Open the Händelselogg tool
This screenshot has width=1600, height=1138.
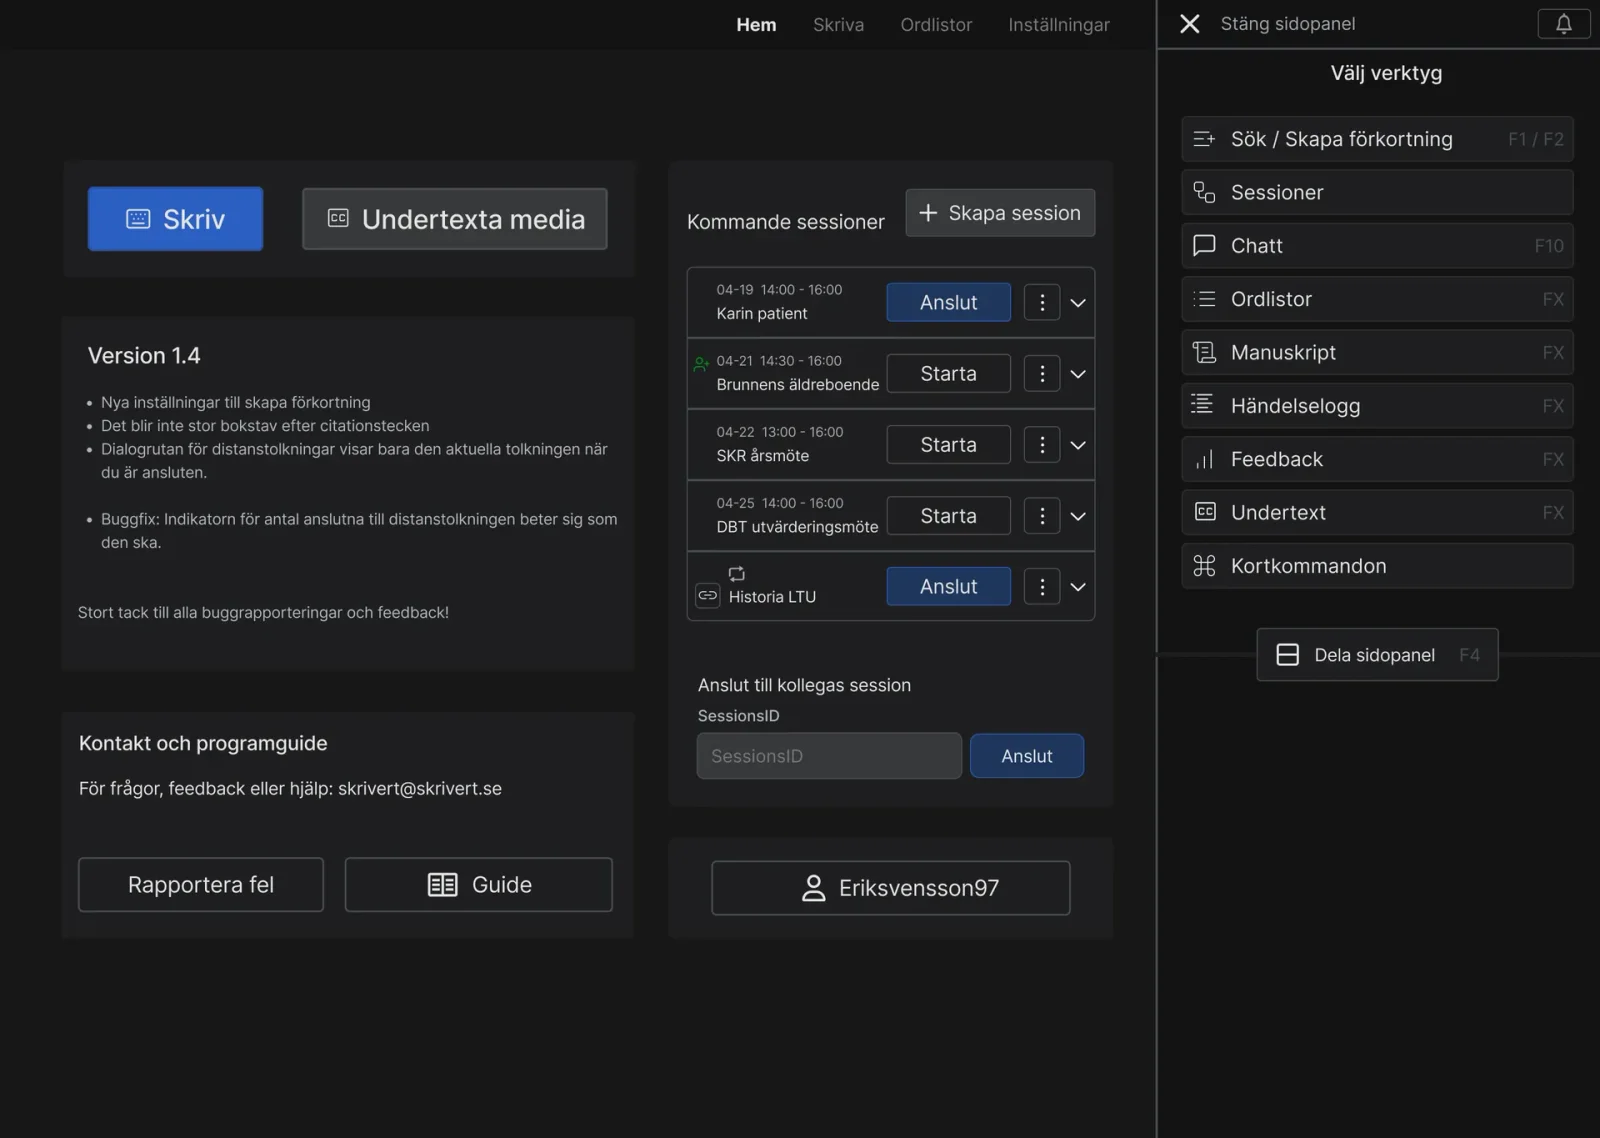(x=1376, y=406)
